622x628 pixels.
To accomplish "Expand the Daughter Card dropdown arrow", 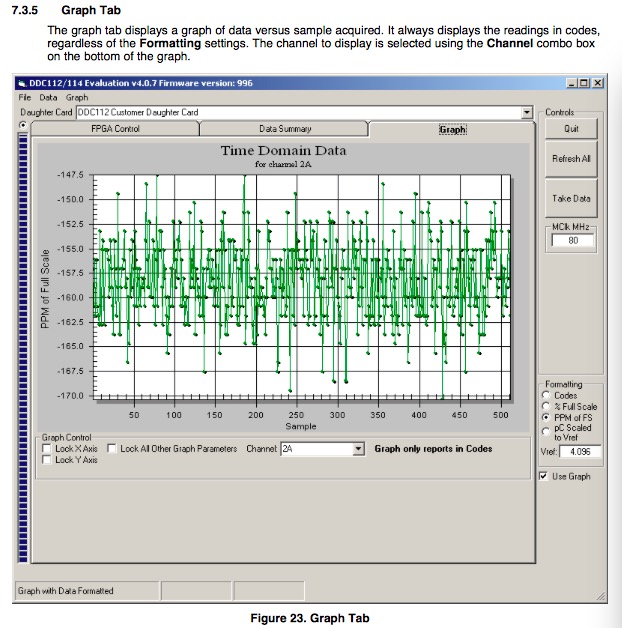I will pyautogui.click(x=527, y=113).
